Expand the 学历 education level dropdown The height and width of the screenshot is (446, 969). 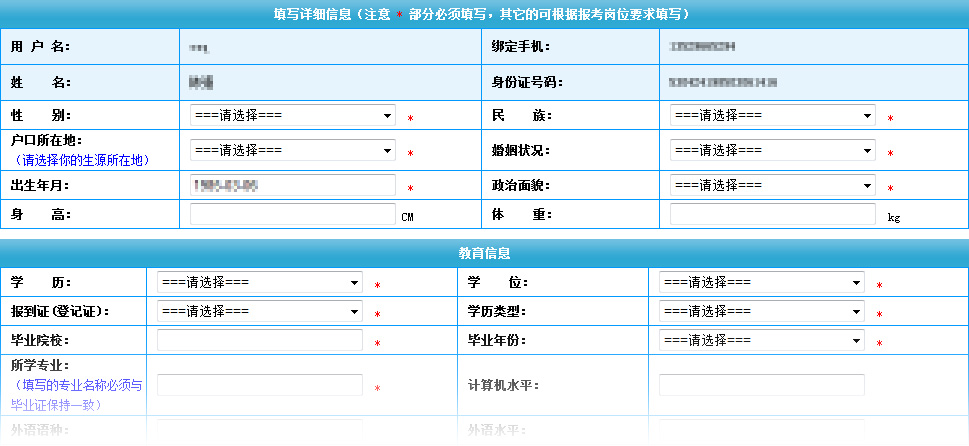(259, 283)
